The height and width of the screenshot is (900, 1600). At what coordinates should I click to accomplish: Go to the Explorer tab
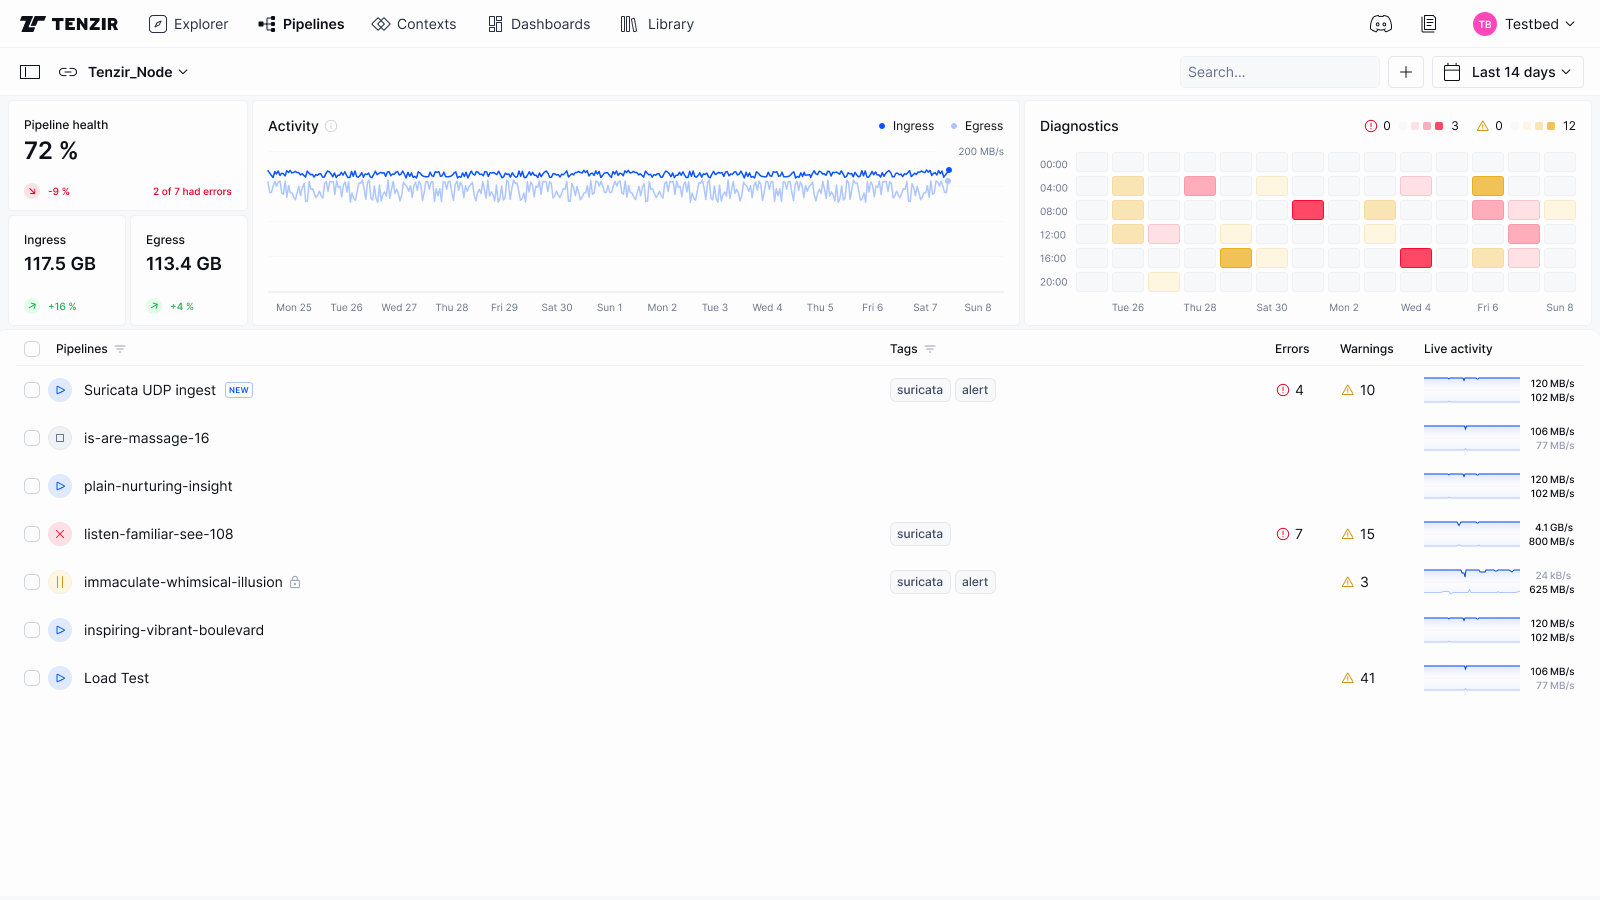pyautogui.click(x=189, y=24)
